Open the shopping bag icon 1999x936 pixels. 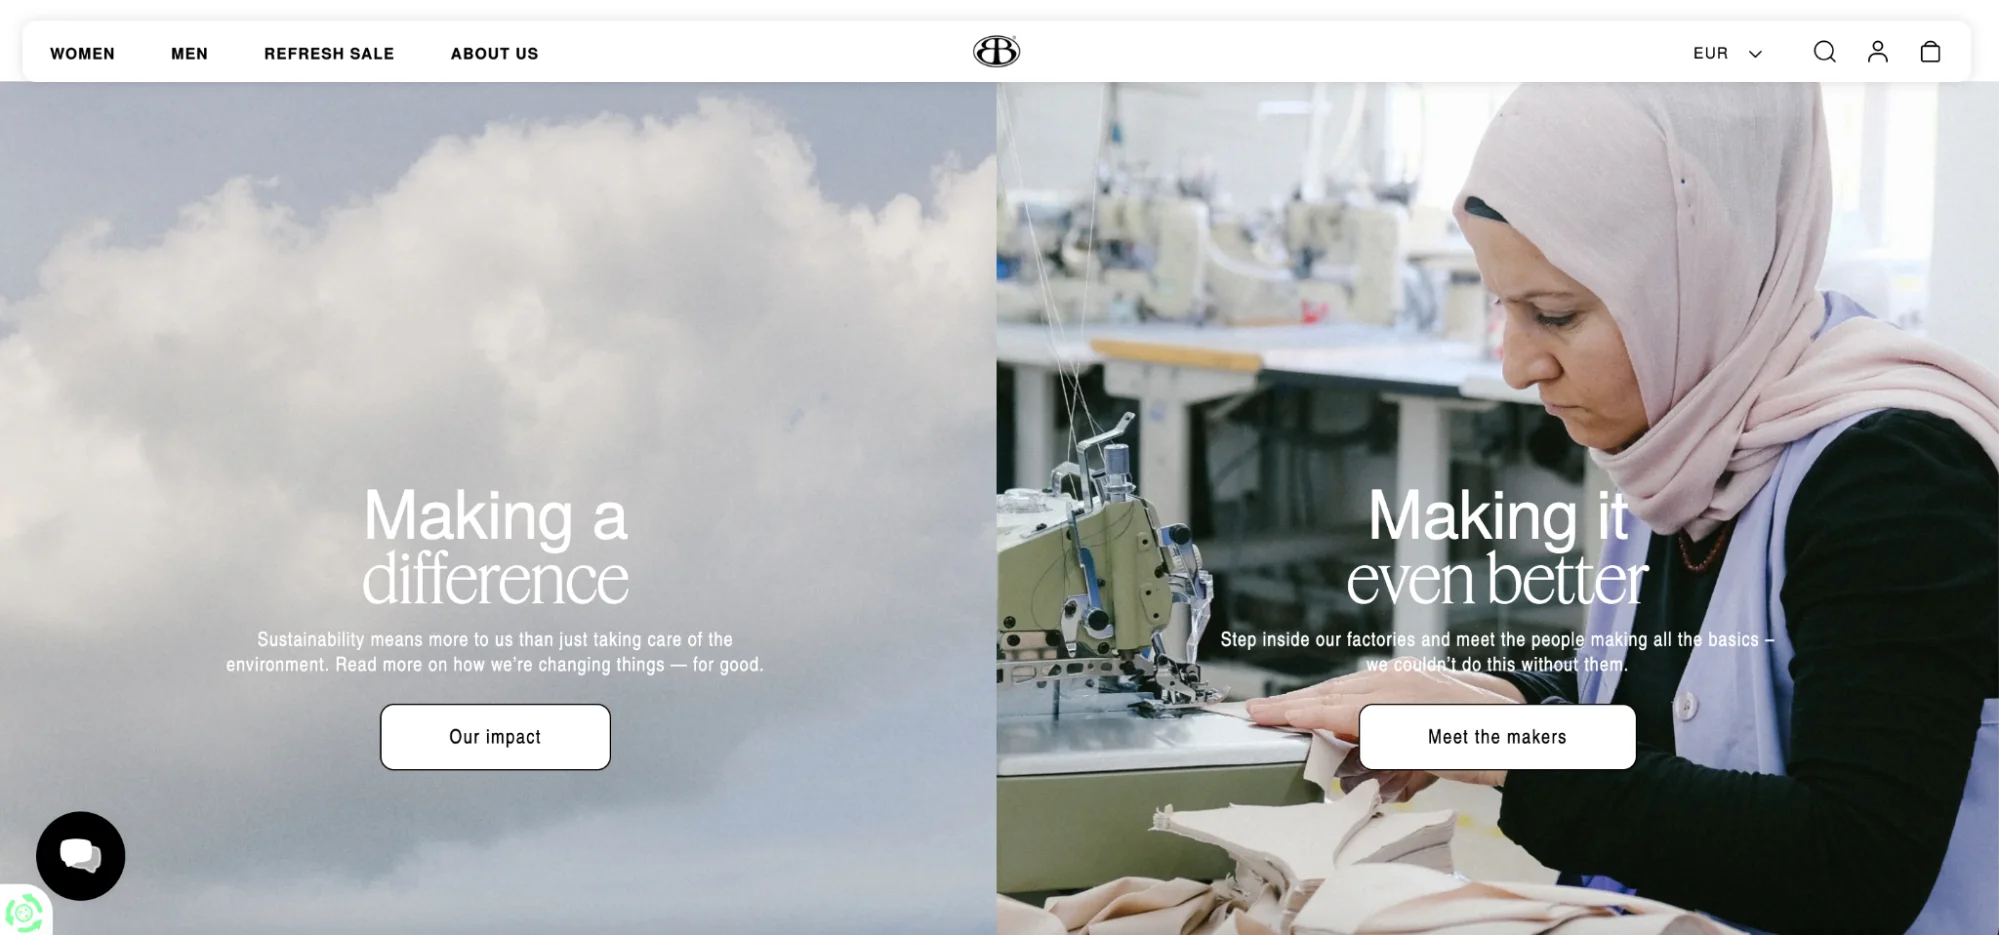1930,52
